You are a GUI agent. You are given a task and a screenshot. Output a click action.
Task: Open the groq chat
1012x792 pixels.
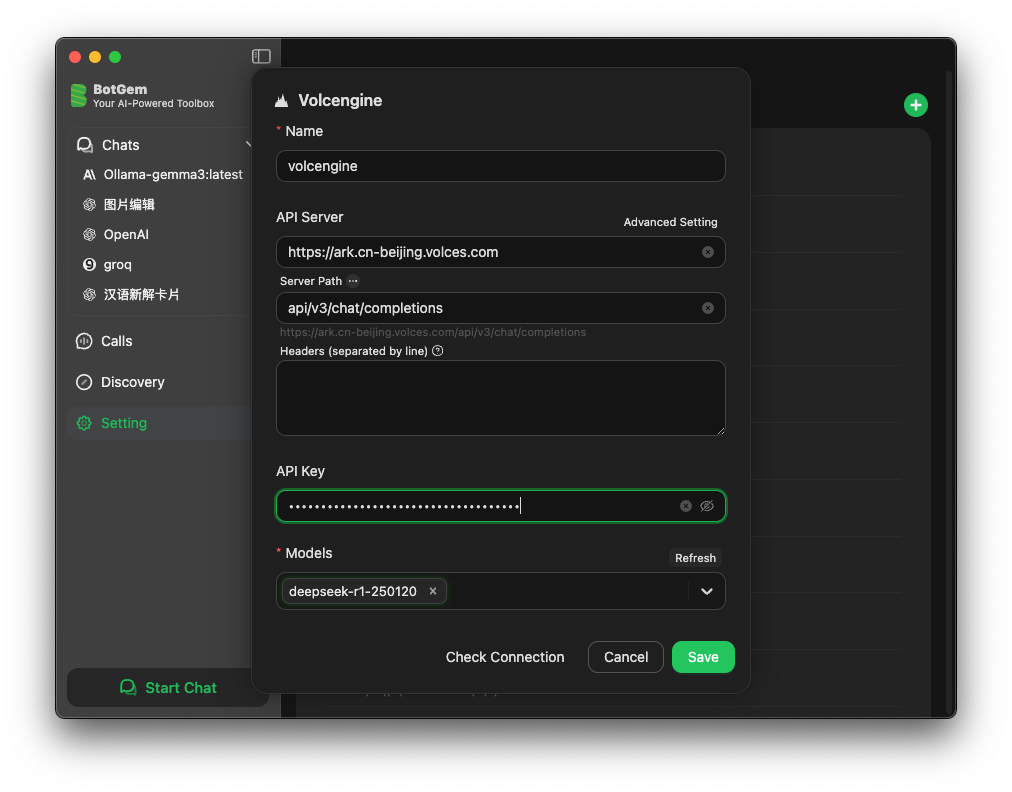(x=117, y=265)
